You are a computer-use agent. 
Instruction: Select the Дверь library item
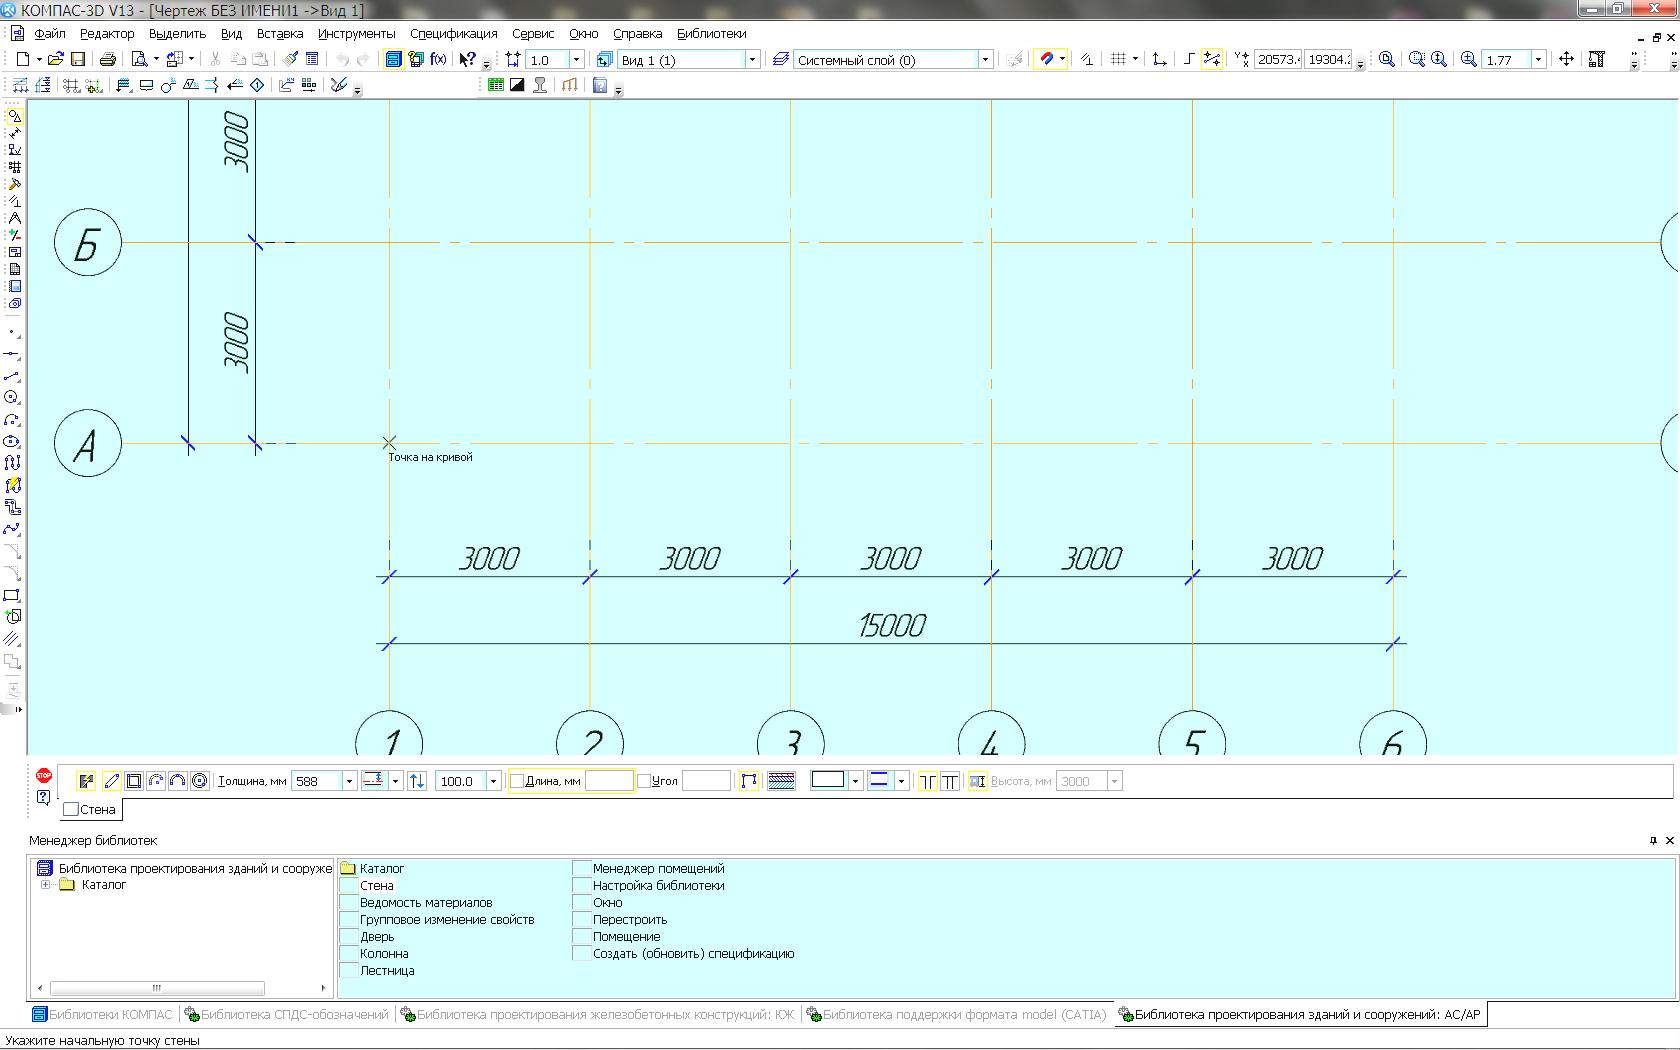click(377, 937)
